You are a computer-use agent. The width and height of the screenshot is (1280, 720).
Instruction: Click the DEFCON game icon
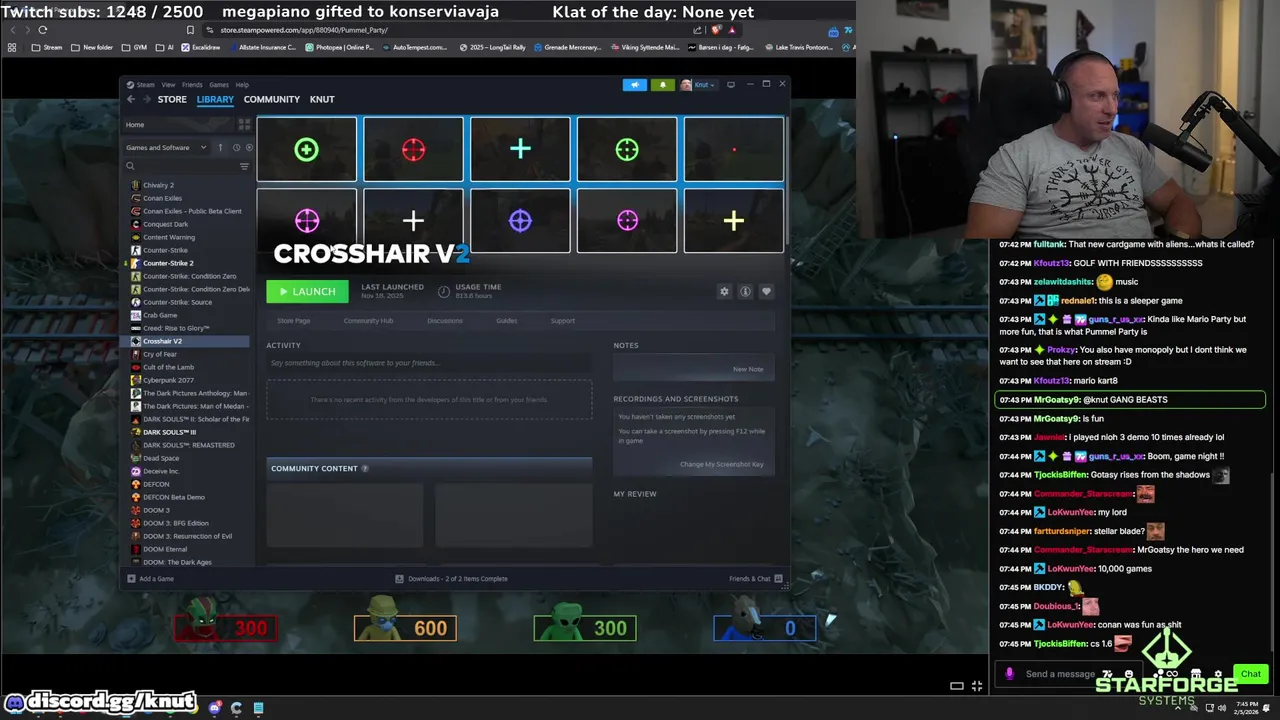click(x=136, y=484)
